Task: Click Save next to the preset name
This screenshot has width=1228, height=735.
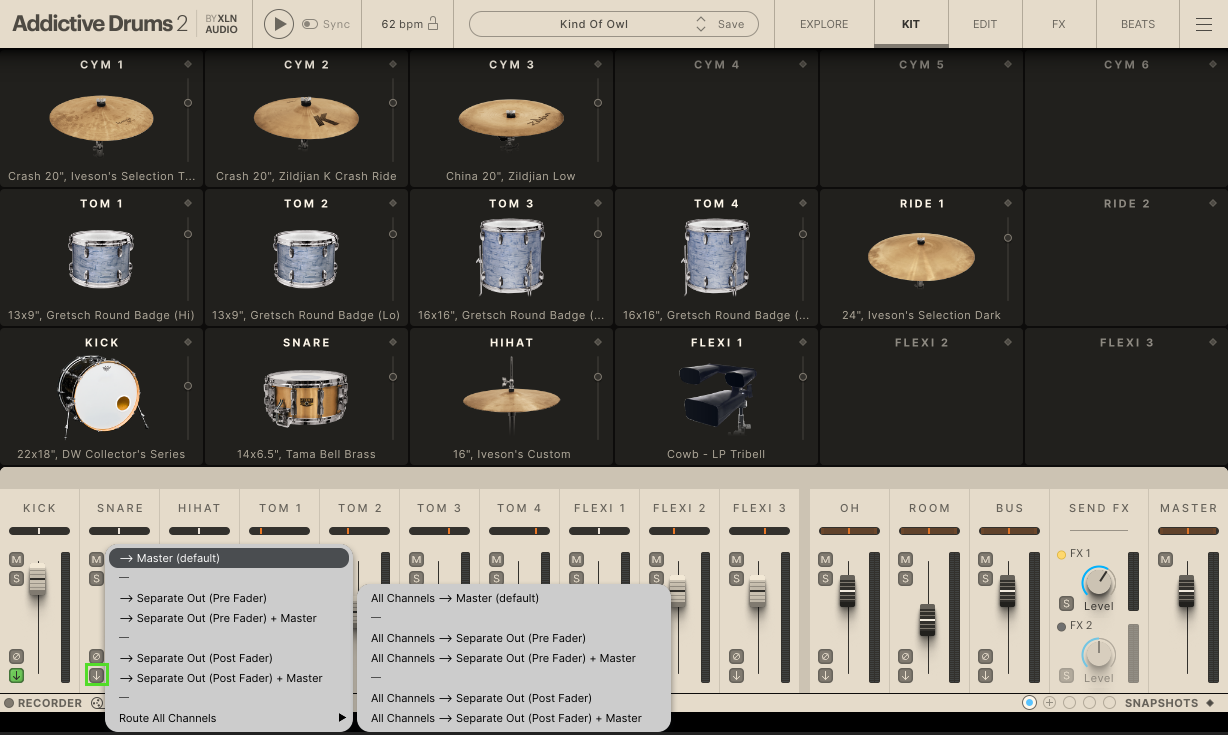Action: [731, 24]
